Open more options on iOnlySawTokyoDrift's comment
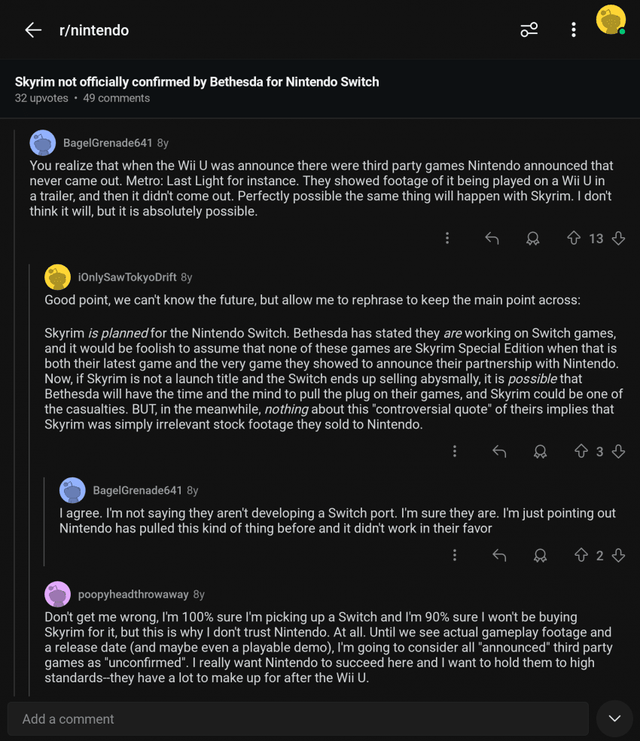The height and width of the screenshot is (741, 640). pyautogui.click(x=455, y=451)
